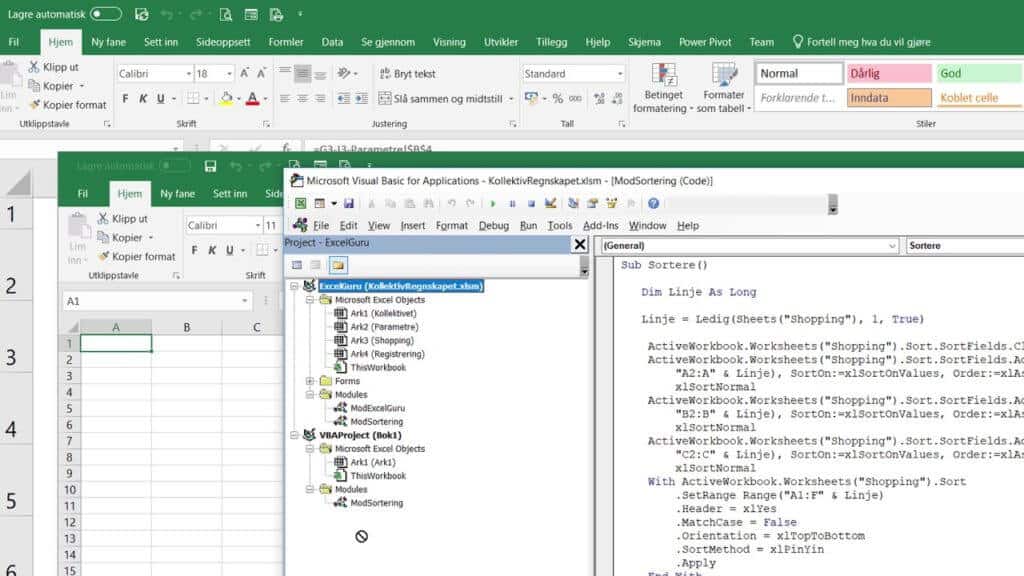Increase font size icon in main ribbon
The image size is (1024, 576).
[x=244, y=73]
